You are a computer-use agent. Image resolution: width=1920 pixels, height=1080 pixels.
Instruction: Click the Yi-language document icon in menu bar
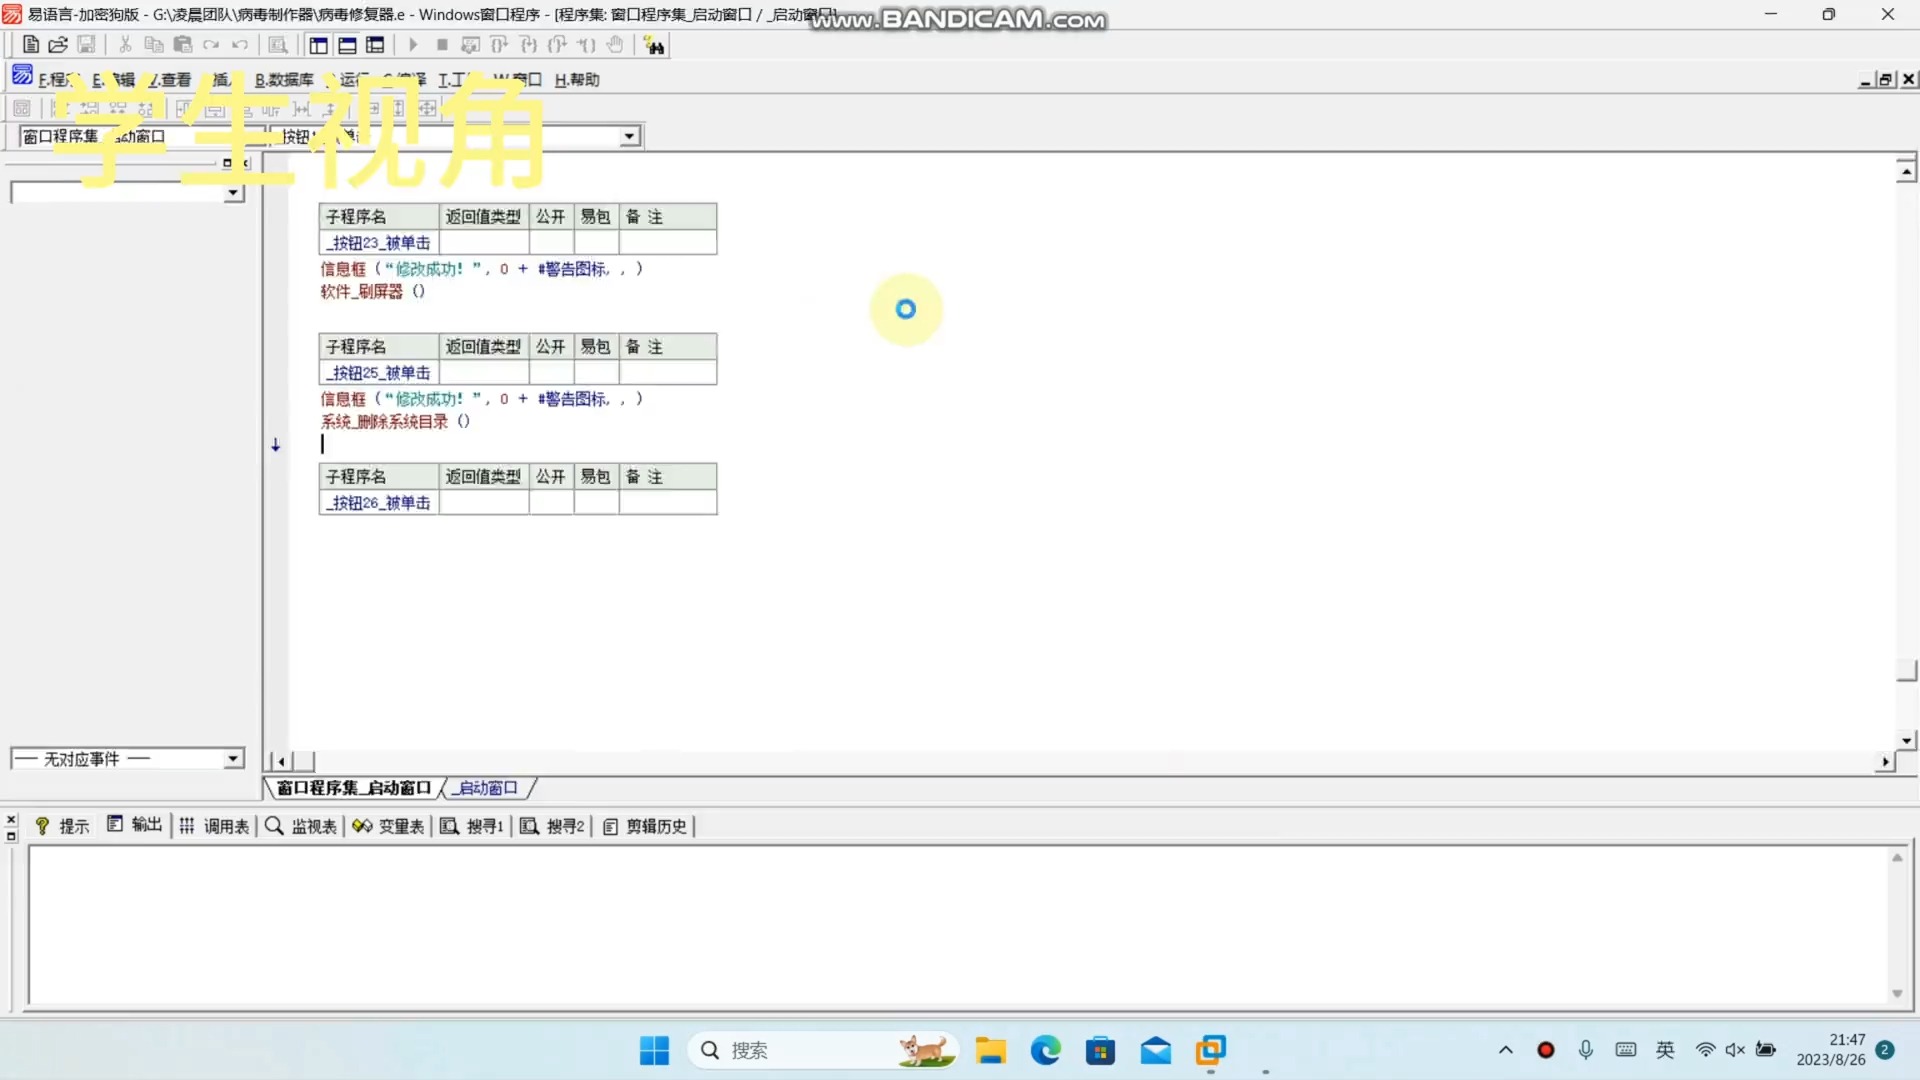pos(22,76)
